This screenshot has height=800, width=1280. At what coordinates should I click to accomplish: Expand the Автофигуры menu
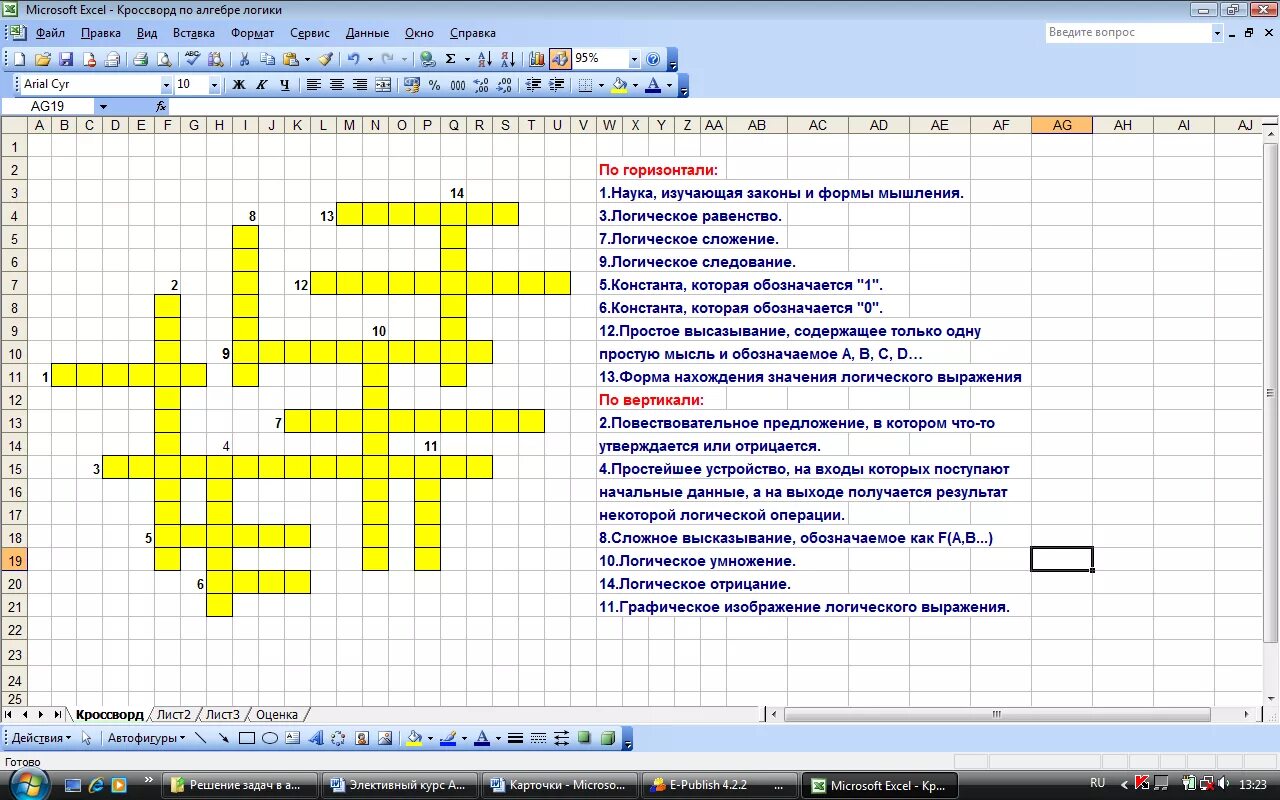pos(146,739)
